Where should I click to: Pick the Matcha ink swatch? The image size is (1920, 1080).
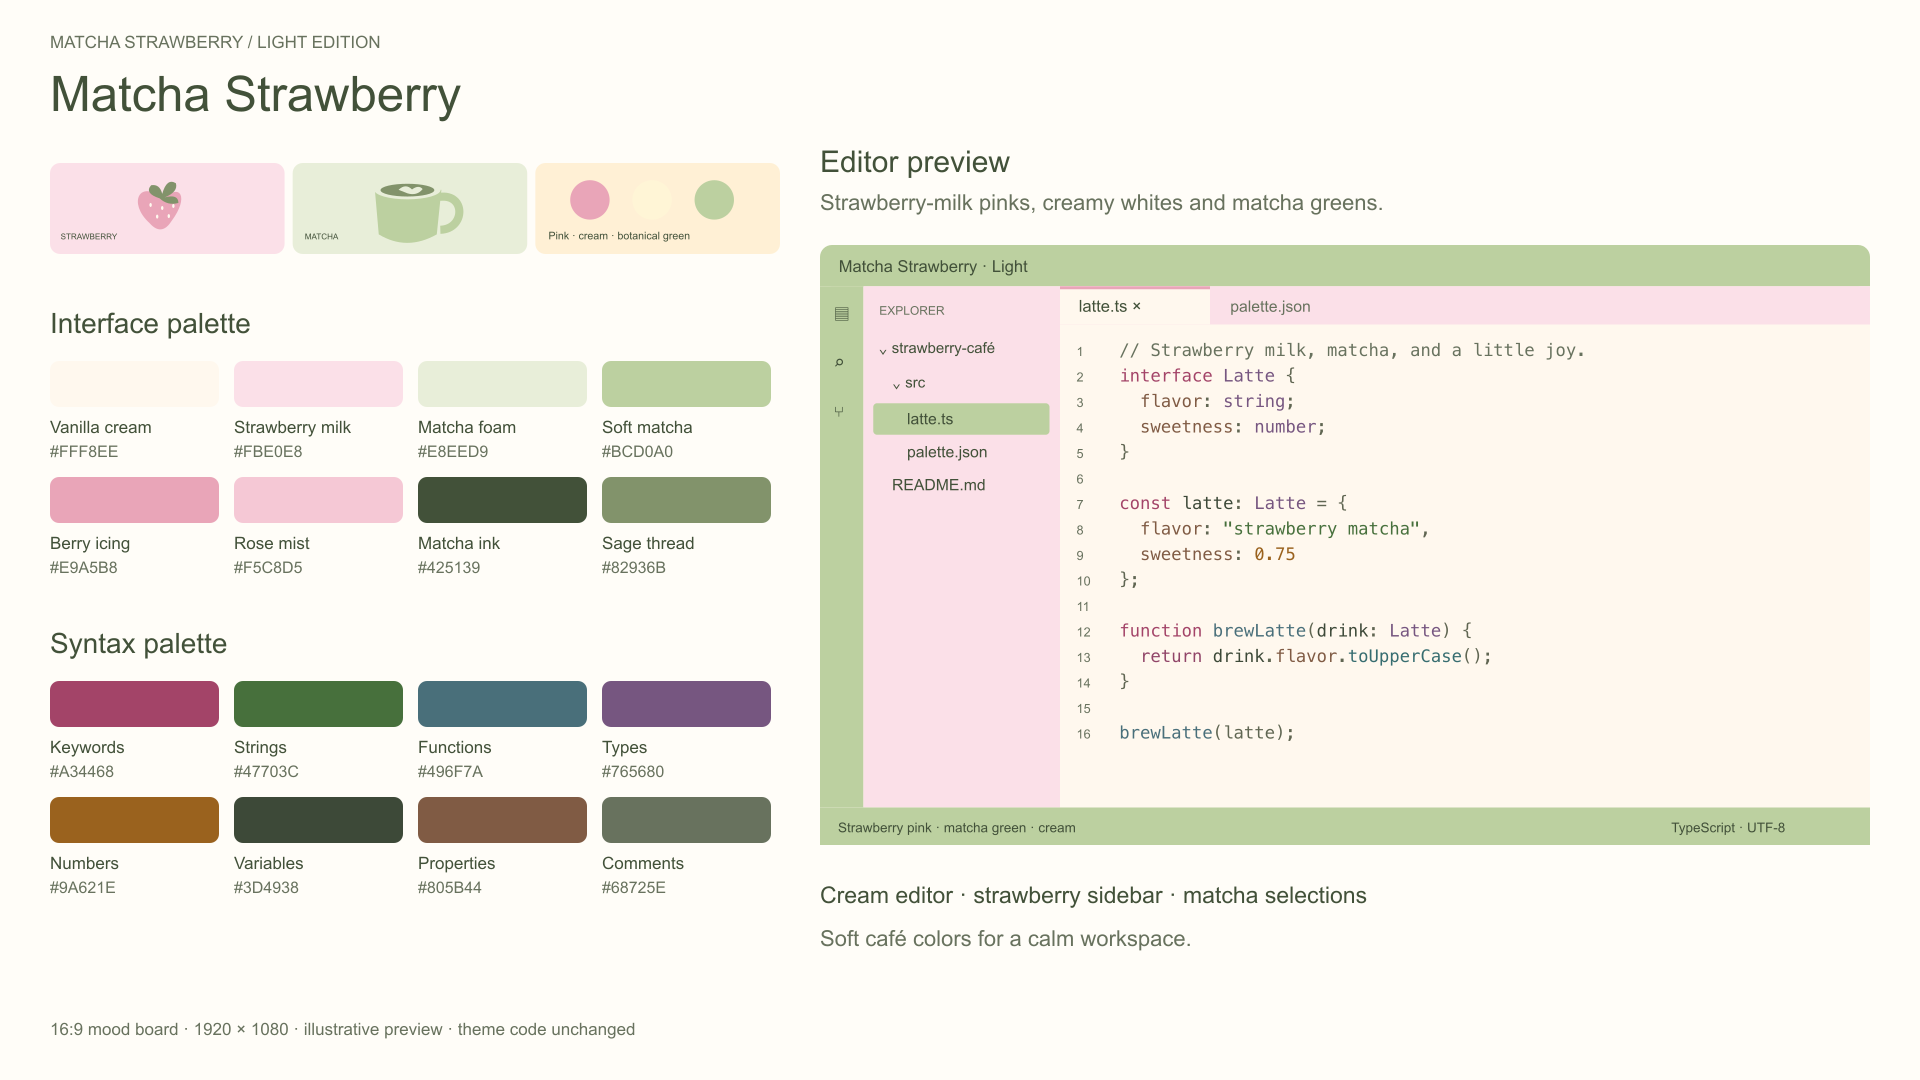click(x=502, y=500)
